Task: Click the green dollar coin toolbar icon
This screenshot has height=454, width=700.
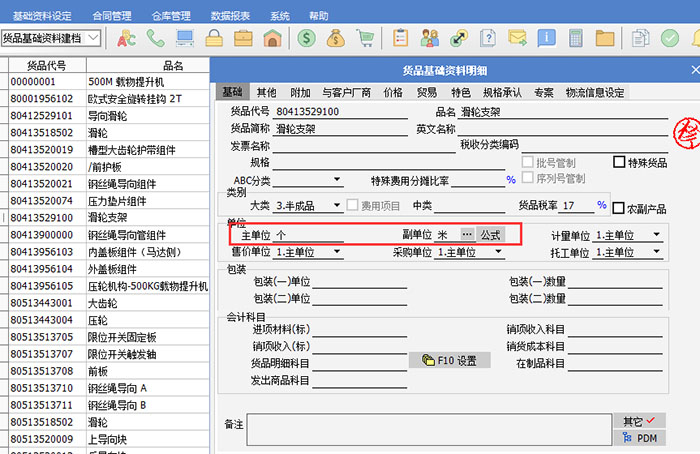Action: click(x=307, y=38)
